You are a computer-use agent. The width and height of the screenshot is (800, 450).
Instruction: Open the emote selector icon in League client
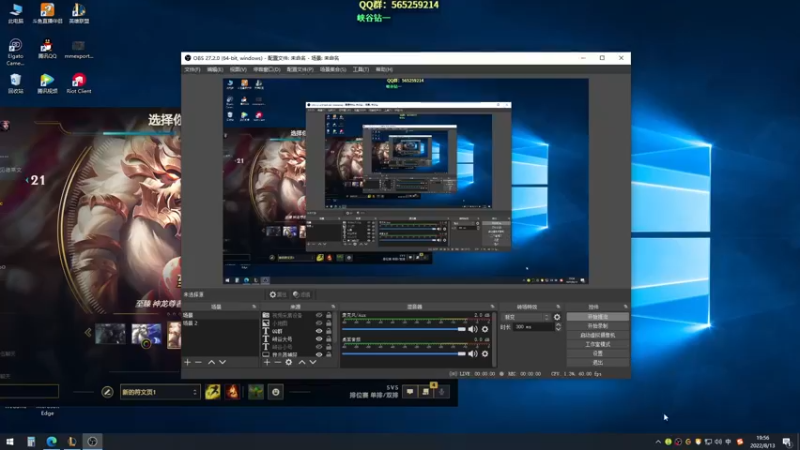click(x=276, y=391)
